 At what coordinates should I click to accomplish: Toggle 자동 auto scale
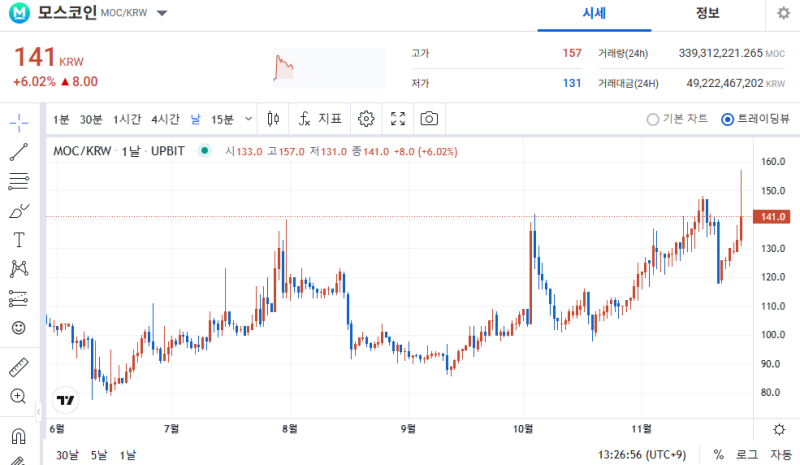[781, 454]
